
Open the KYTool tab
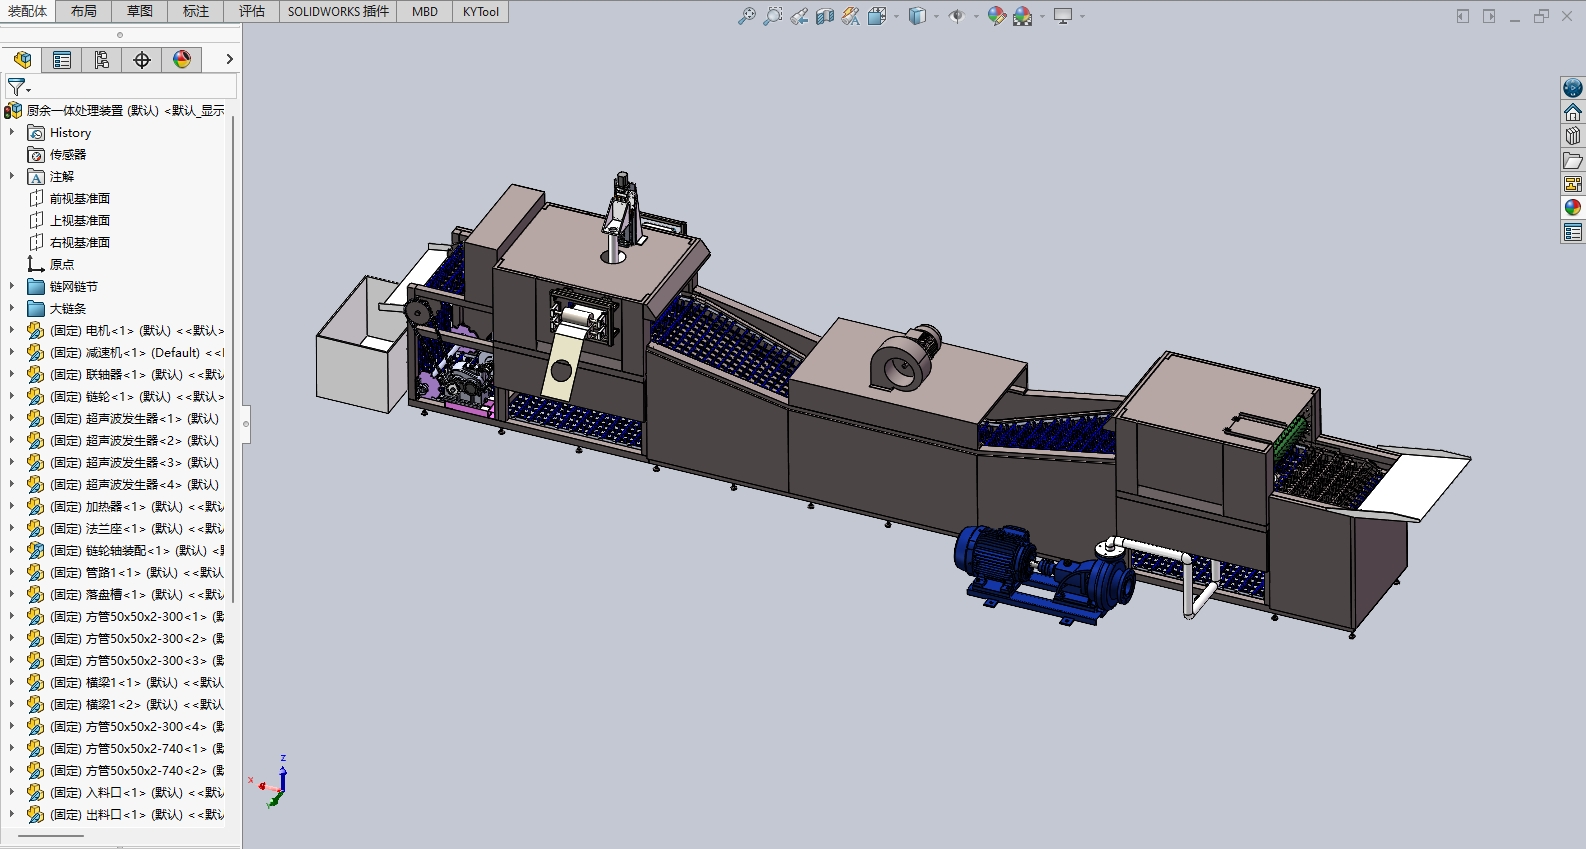pos(481,11)
